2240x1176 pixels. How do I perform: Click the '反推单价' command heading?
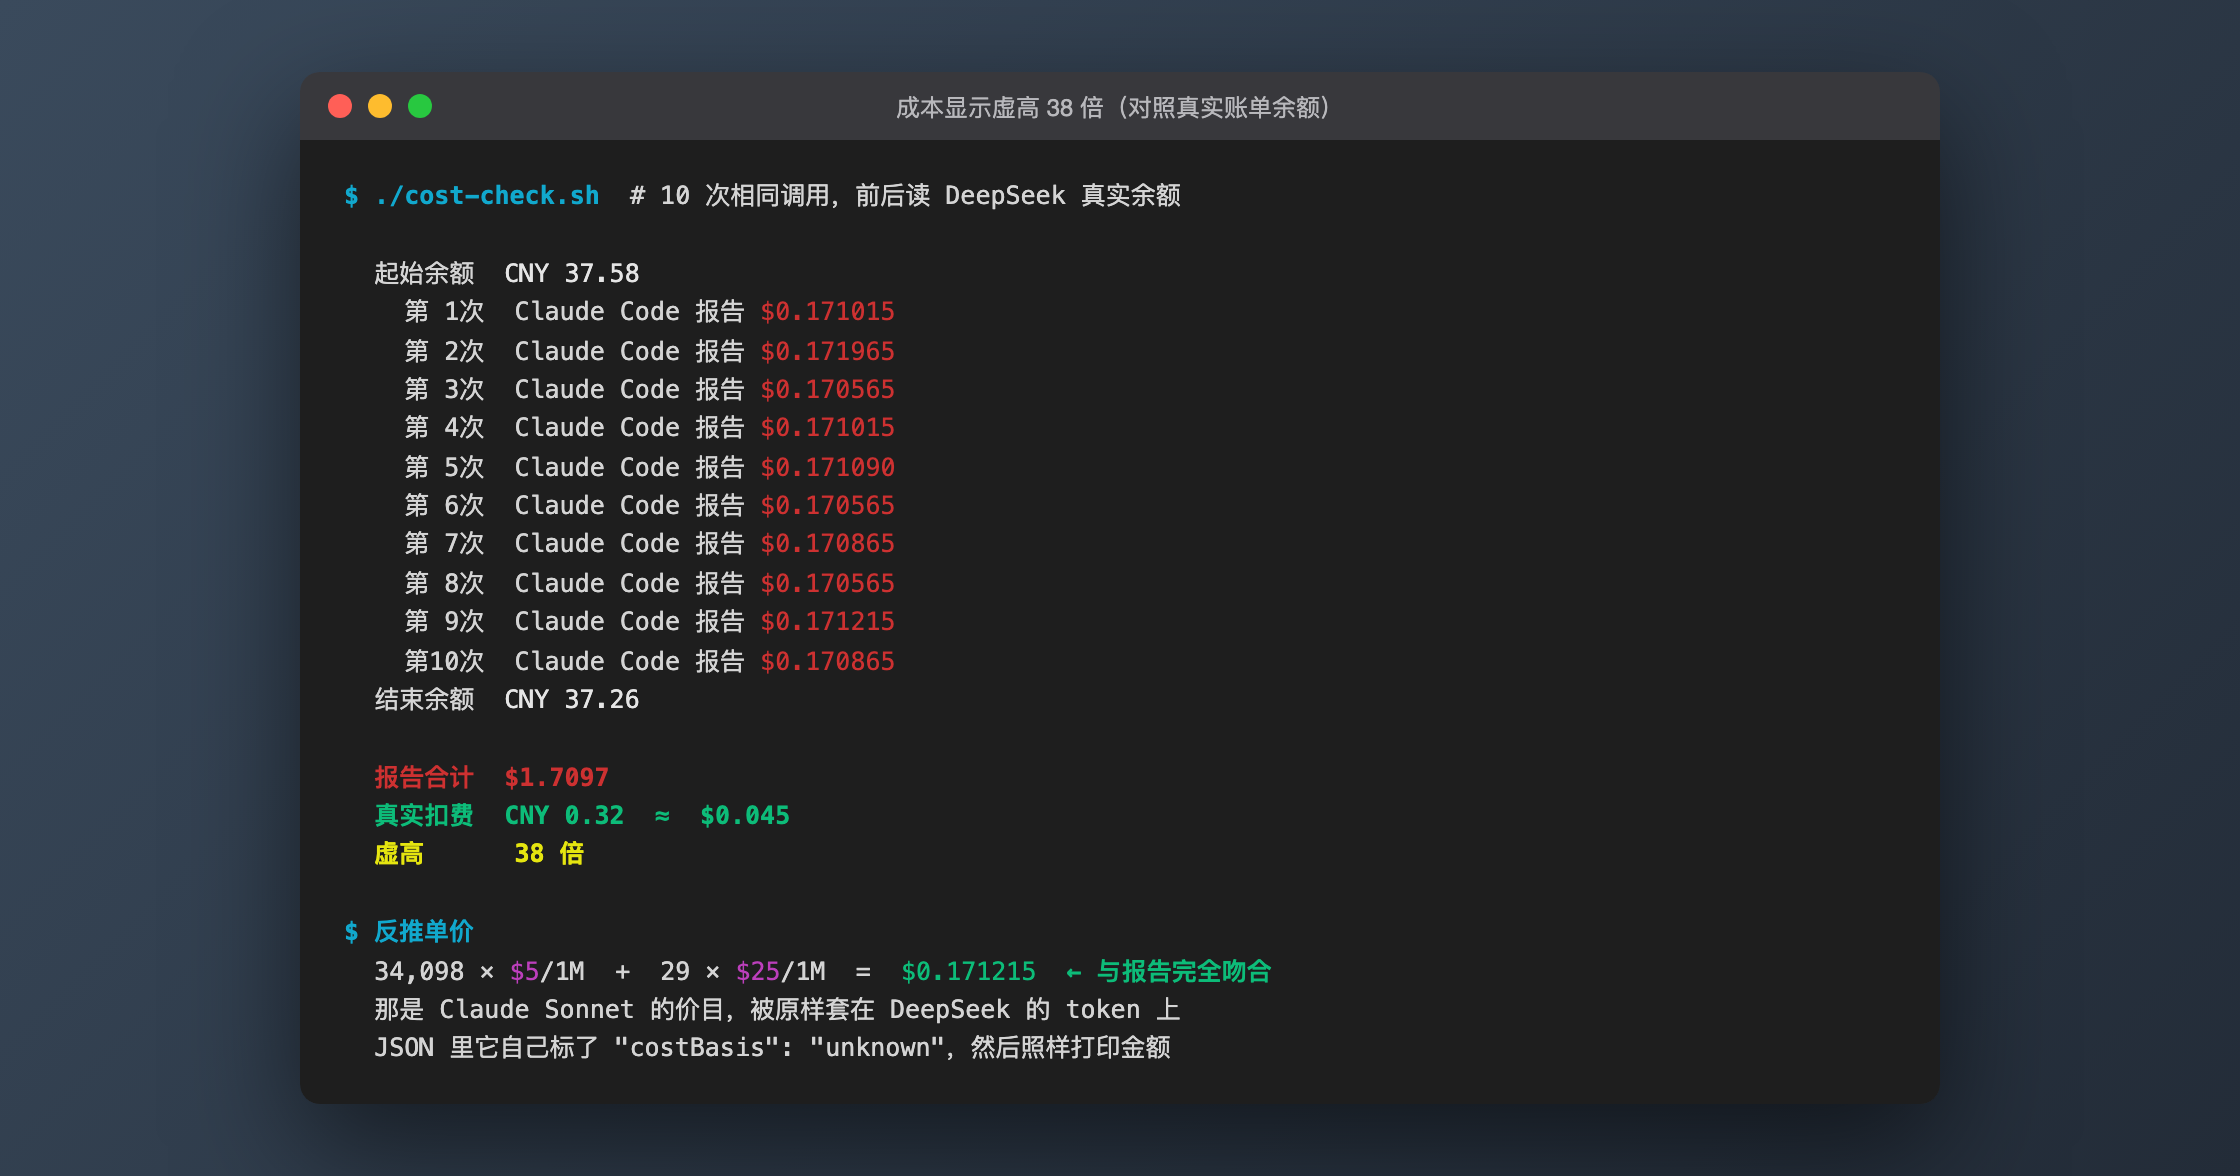click(x=424, y=931)
